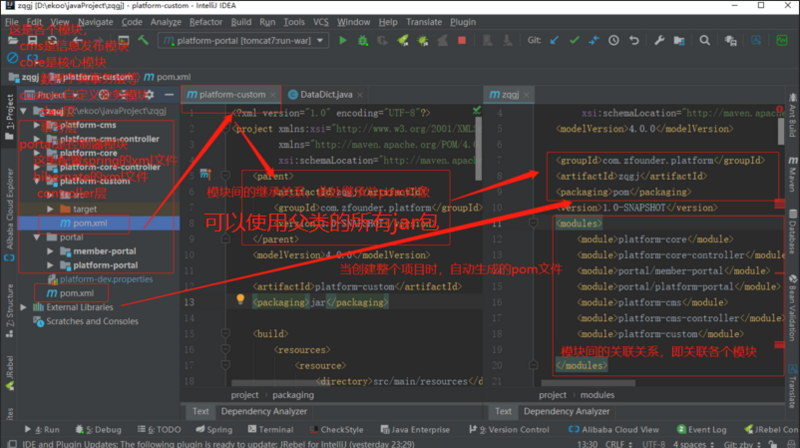The width and height of the screenshot is (800, 448).
Task: Start debugging with the bug icon
Action: pyautogui.click(x=363, y=40)
